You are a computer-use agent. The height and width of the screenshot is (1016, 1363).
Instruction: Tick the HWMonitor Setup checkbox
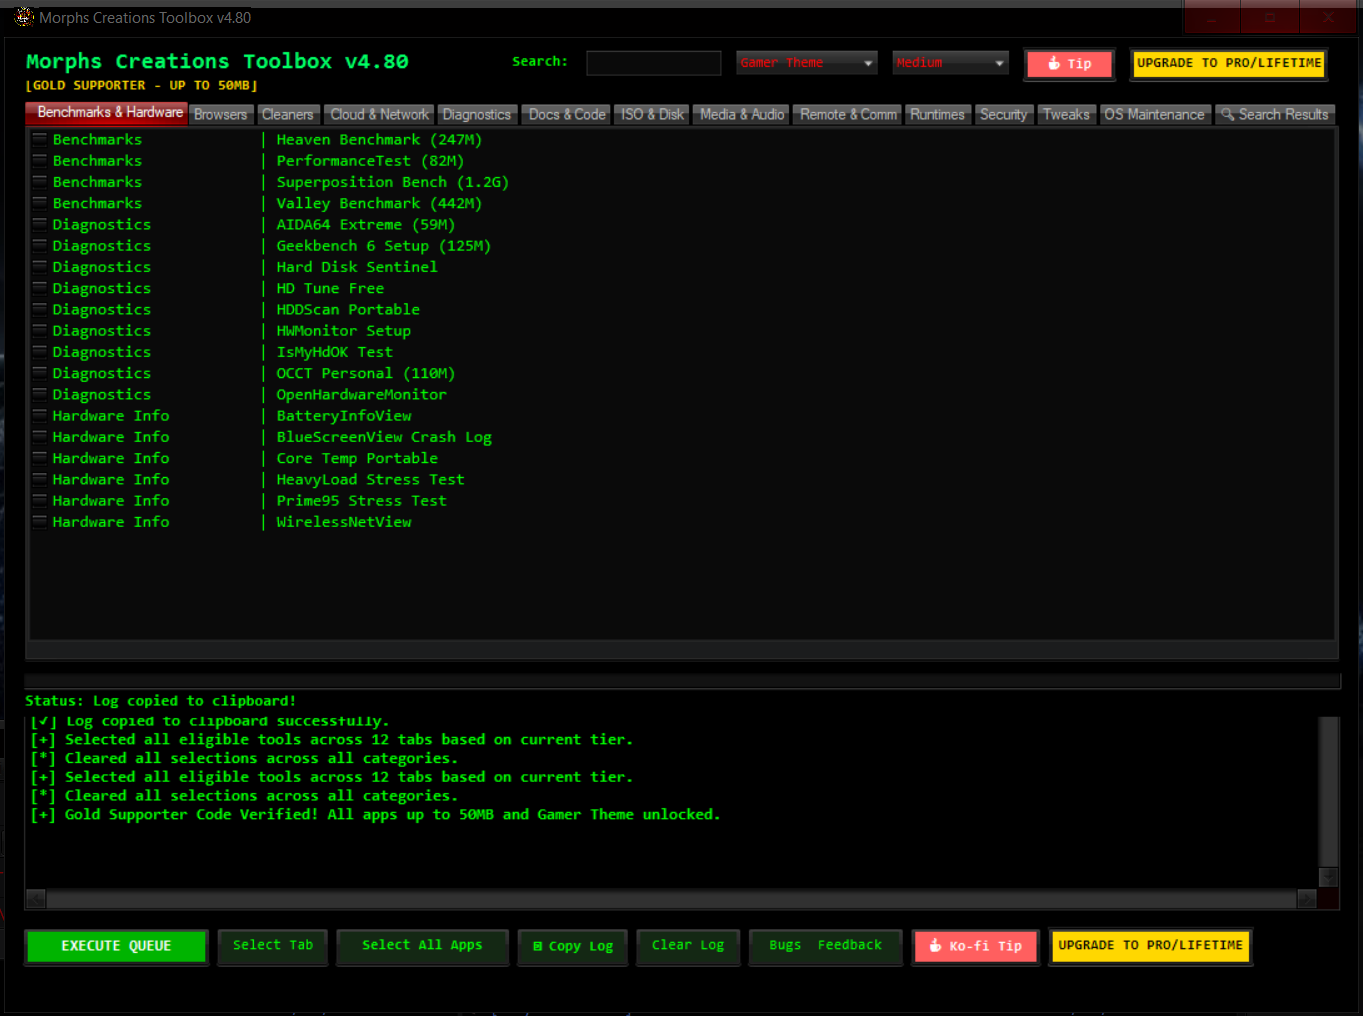[40, 330]
